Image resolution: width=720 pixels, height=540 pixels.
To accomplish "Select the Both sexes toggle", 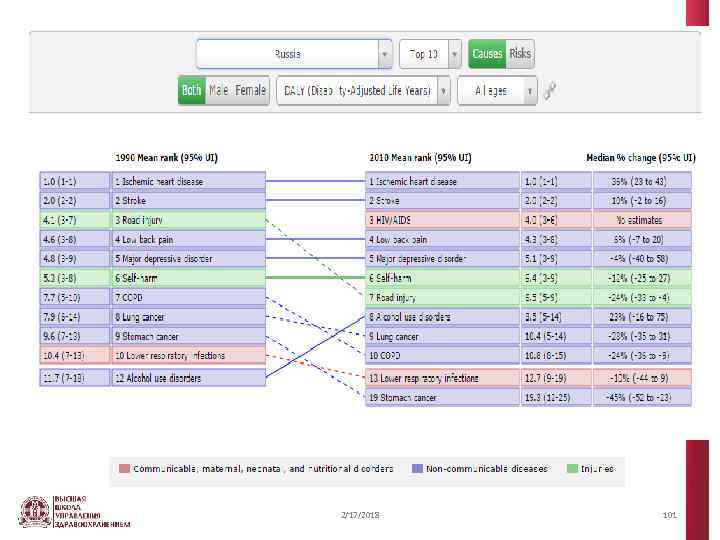I will pyautogui.click(x=191, y=90).
